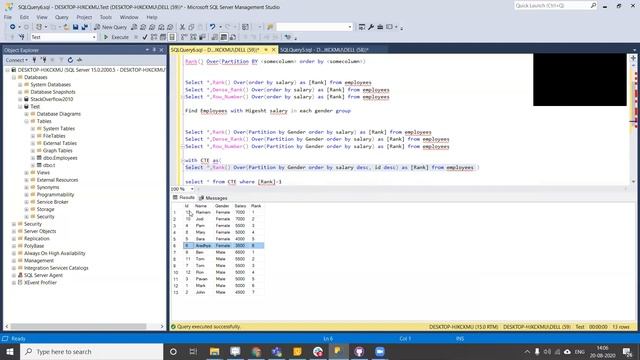Click the Object Explorer horizontal scrollbar
The height and width of the screenshot is (360, 640).
tap(78, 327)
